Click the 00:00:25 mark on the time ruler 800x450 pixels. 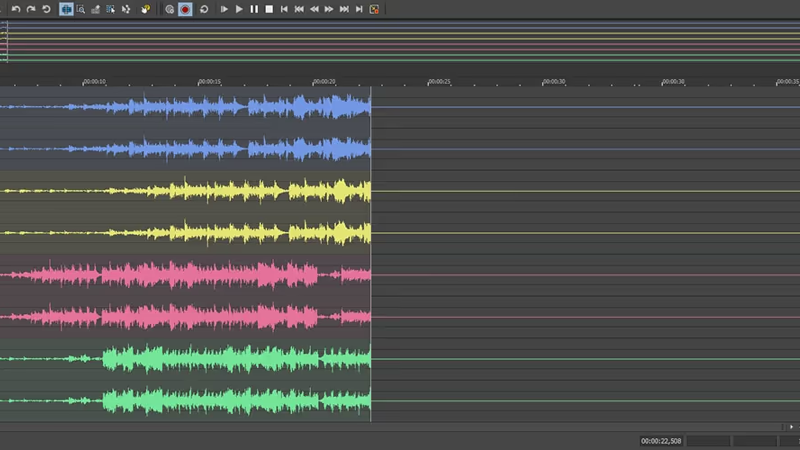coord(439,82)
